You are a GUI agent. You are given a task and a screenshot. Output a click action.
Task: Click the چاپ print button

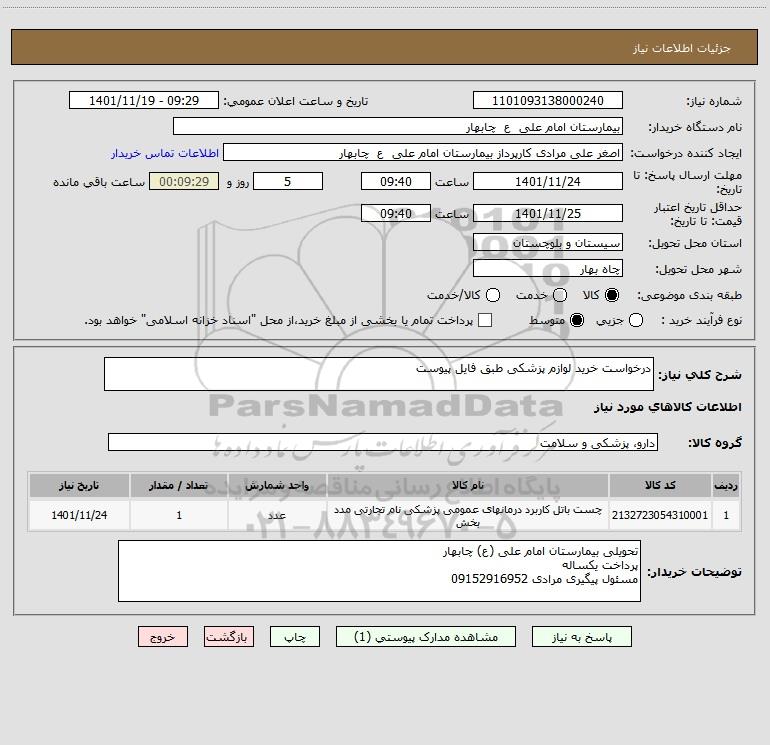[x=295, y=637]
